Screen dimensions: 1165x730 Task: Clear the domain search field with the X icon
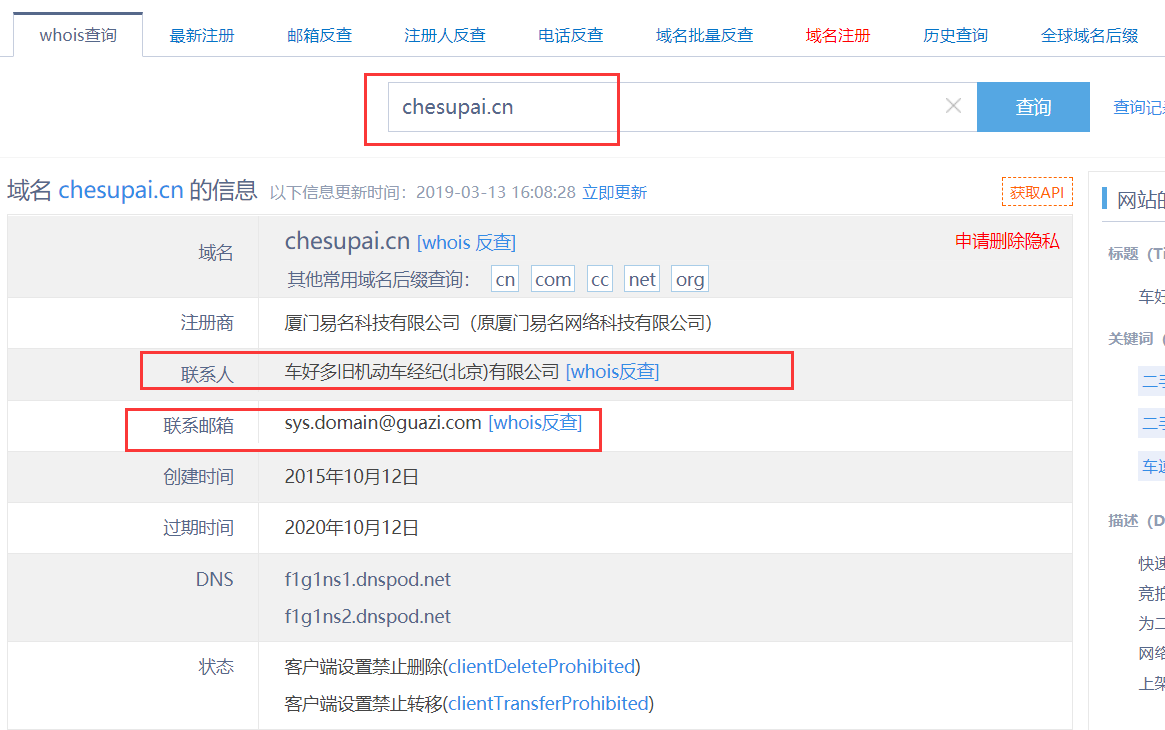(x=953, y=106)
